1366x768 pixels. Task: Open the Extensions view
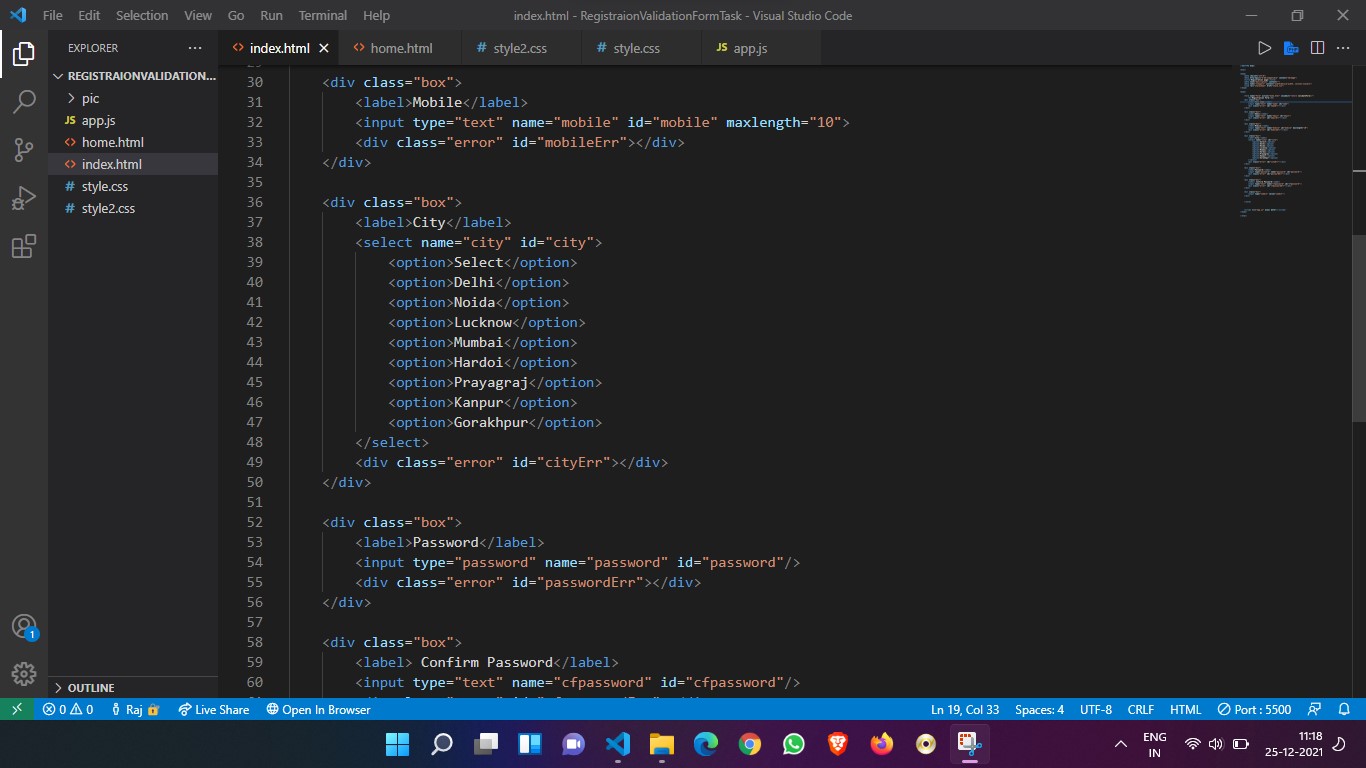[24, 246]
